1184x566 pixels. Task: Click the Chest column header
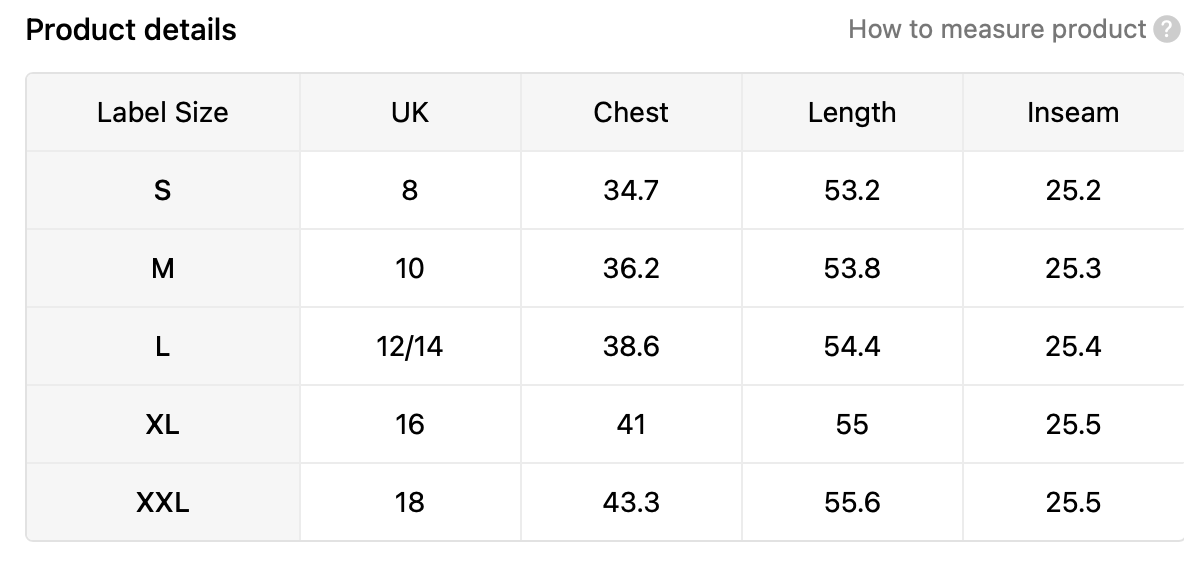pos(631,112)
